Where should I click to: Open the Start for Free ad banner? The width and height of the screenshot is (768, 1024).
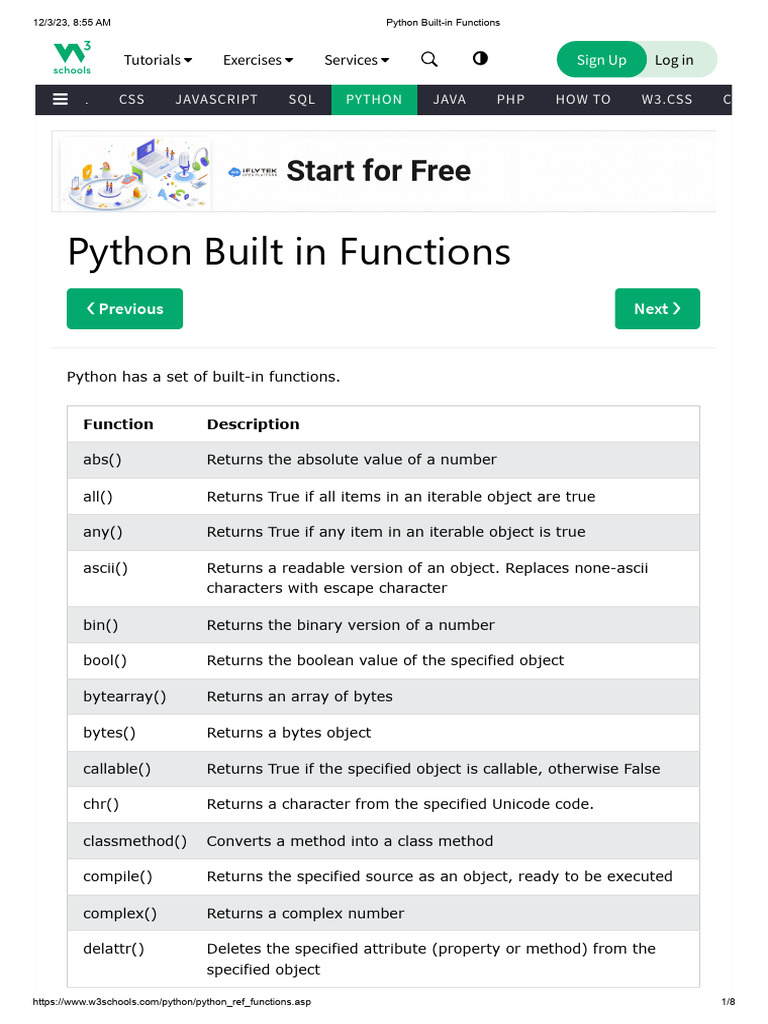point(378,171)
